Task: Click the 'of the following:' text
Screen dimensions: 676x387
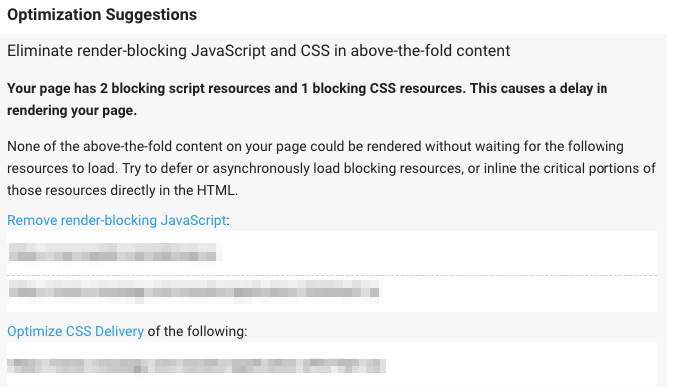Action: 197,331
